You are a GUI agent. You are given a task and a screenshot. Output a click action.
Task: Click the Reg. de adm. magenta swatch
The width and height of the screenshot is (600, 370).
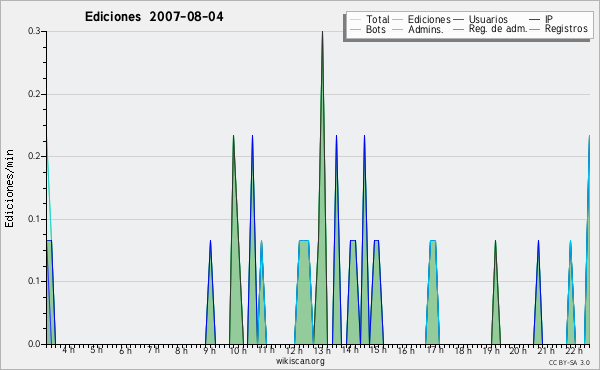coord(458,29)
